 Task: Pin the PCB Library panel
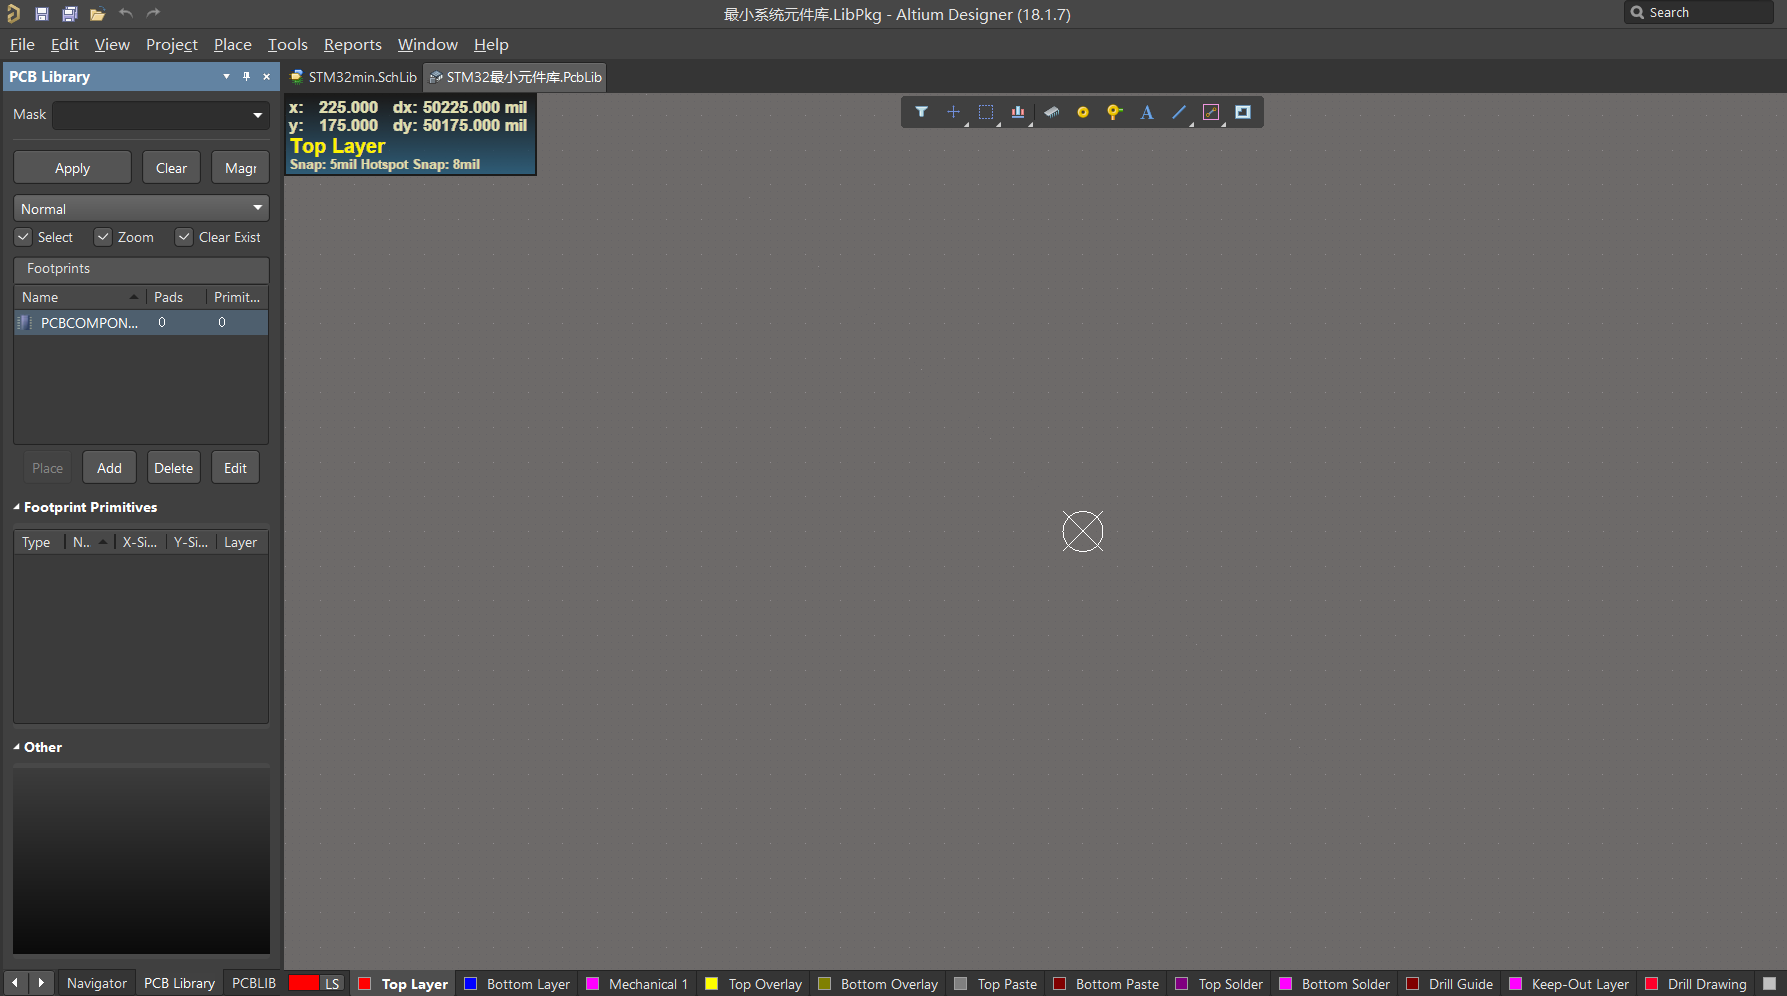246,76
